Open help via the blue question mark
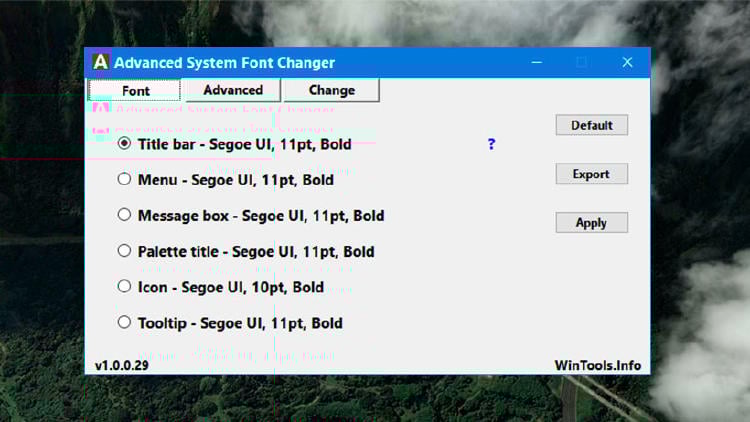This screenshot has height=422, width=750. pyautogui.click(x=491, y=144)
